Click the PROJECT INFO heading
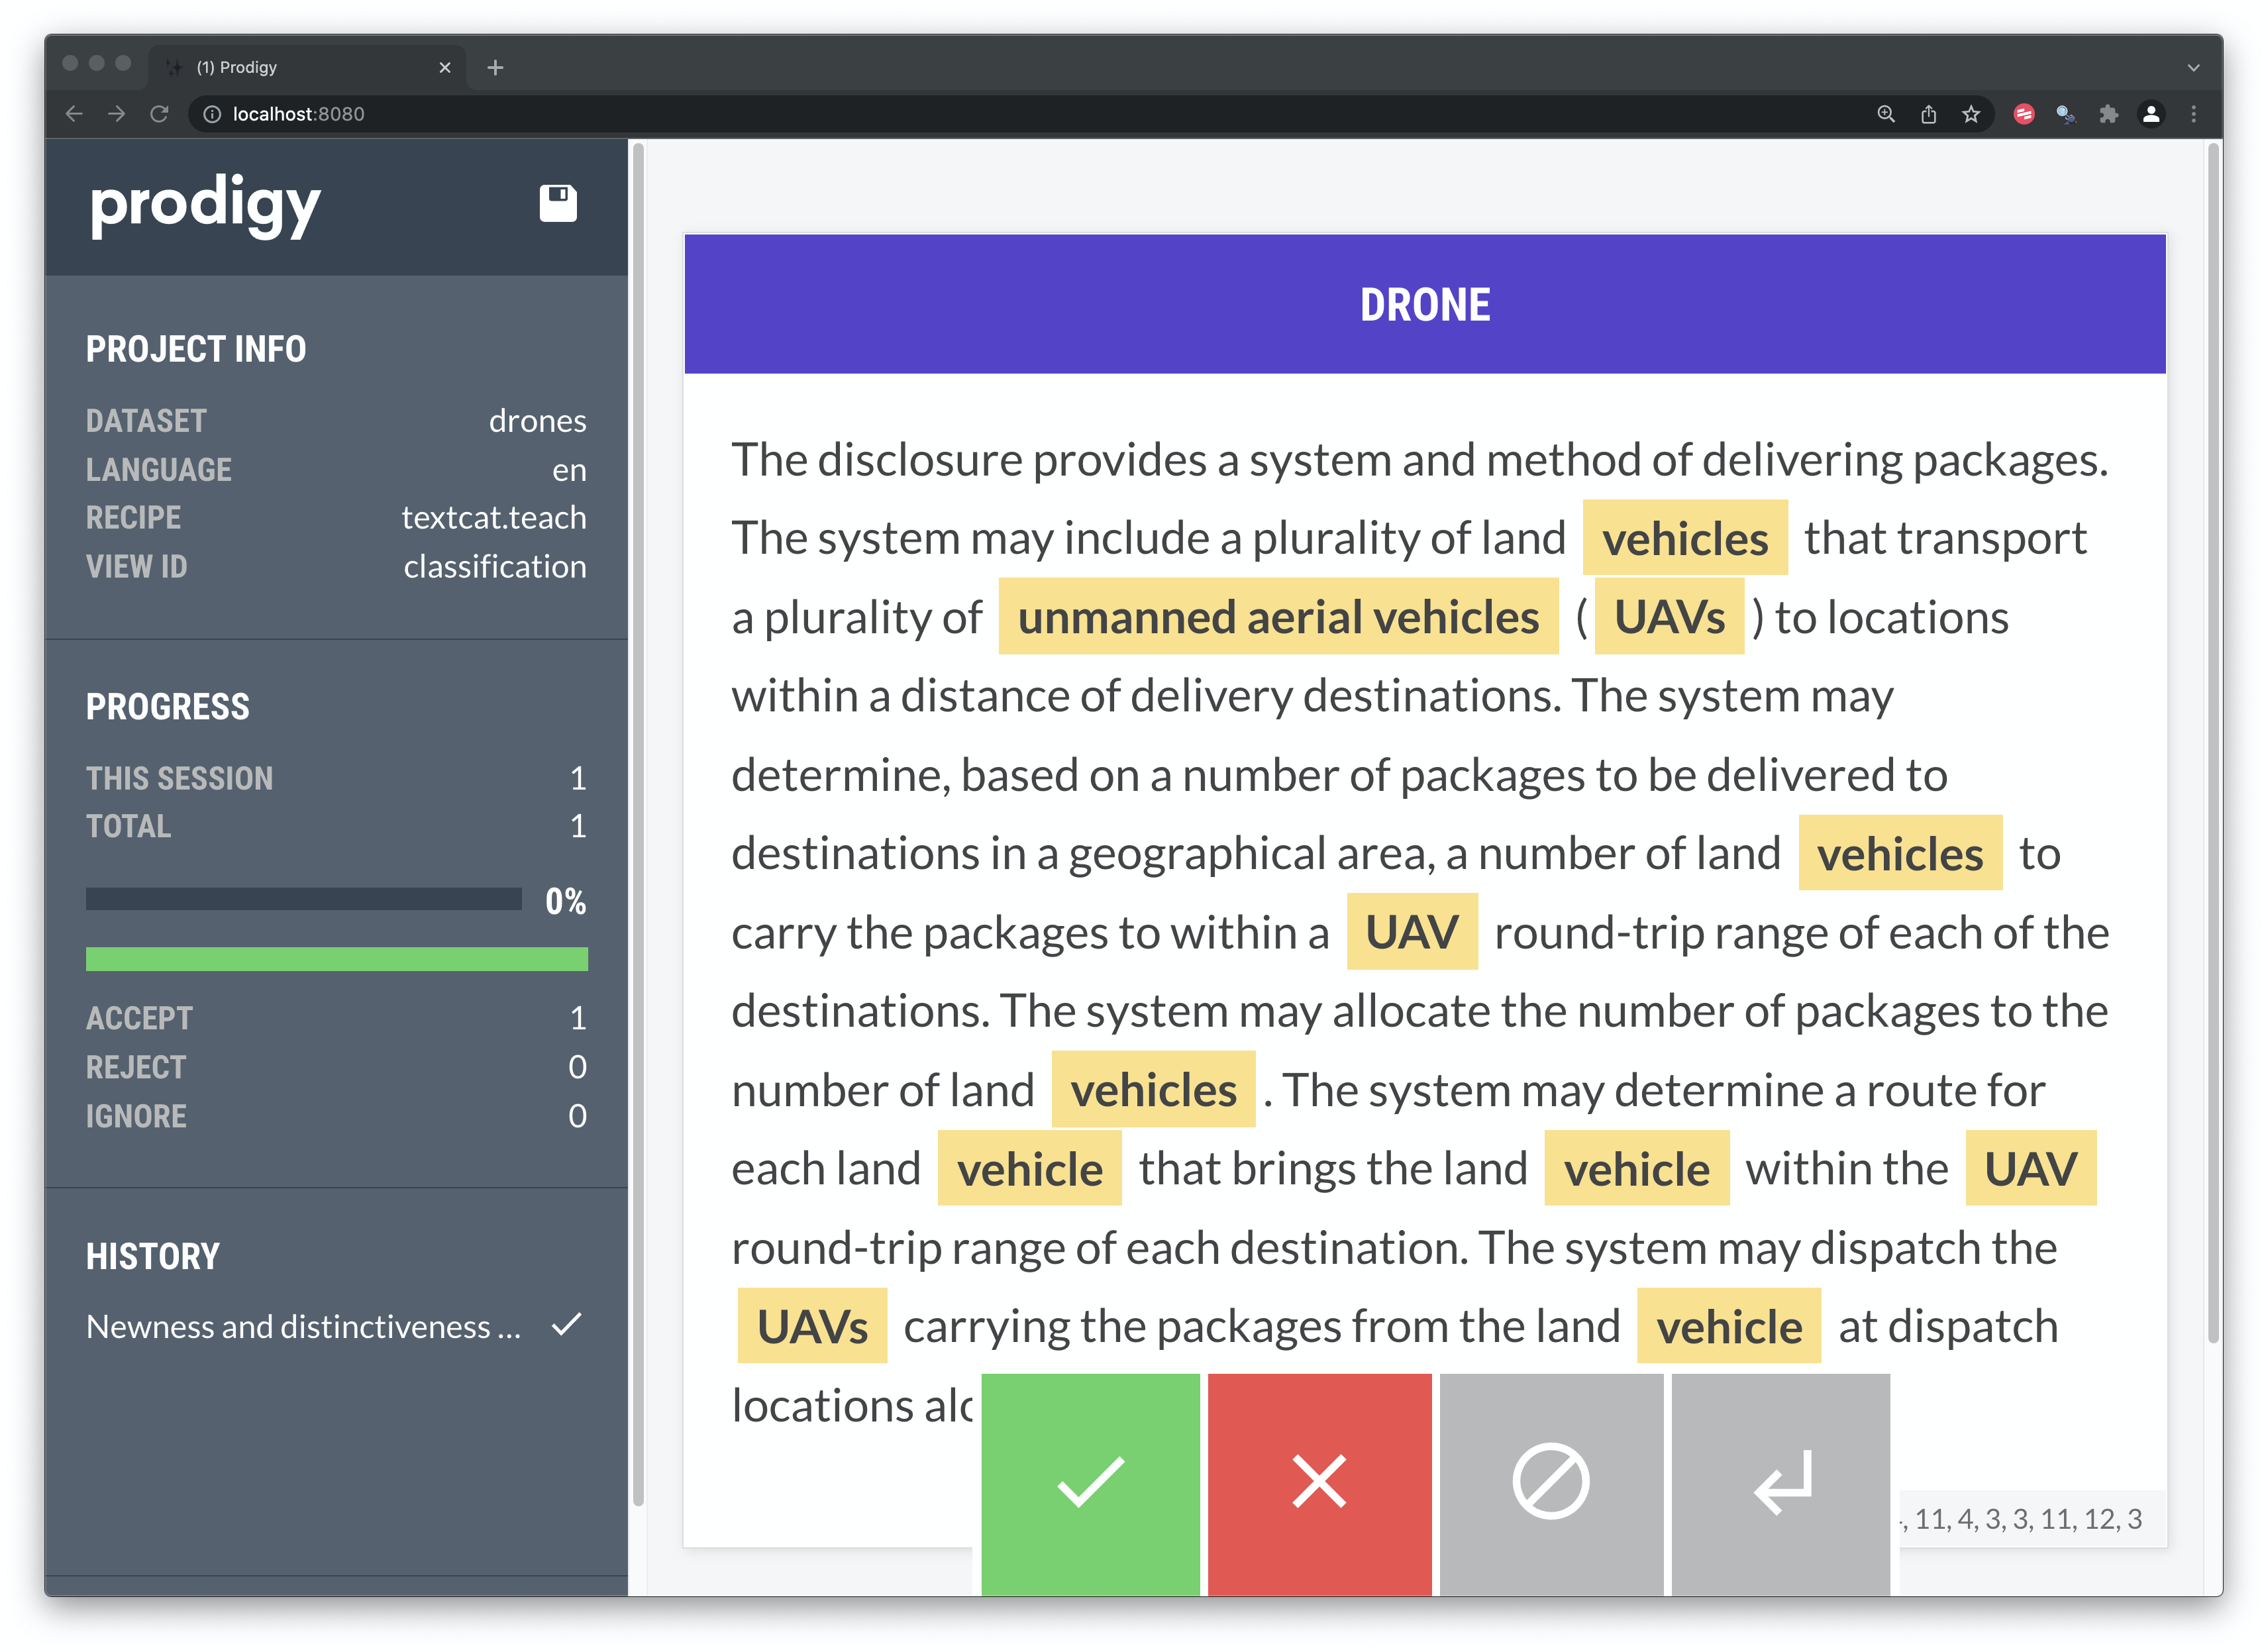 click(196, 349)
